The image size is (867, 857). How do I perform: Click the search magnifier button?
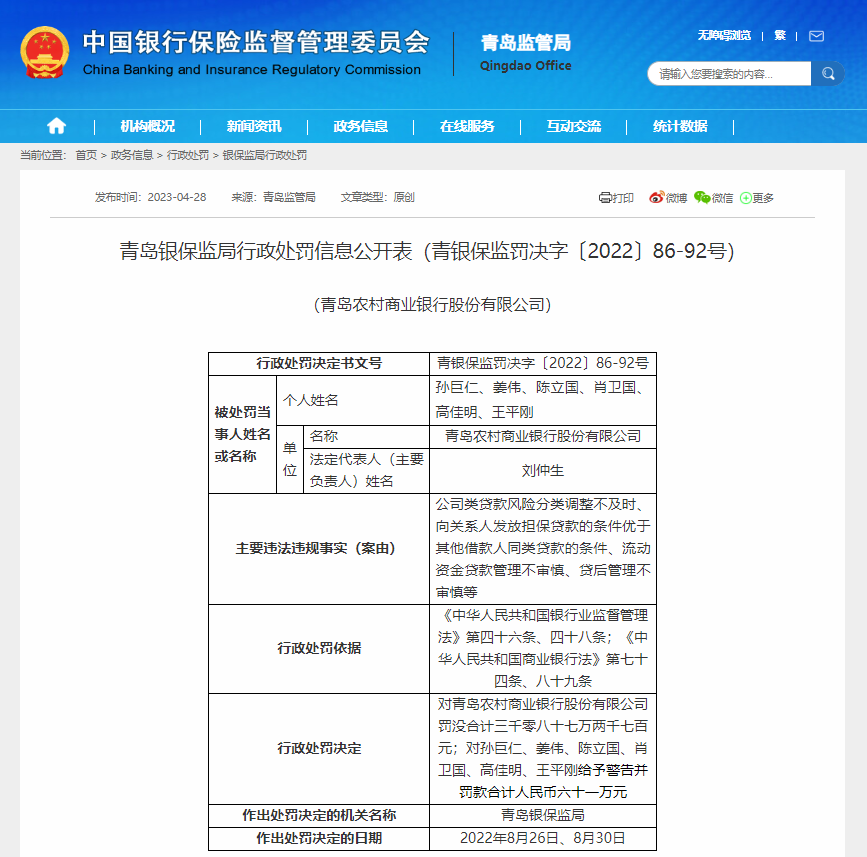coord(827,74)
